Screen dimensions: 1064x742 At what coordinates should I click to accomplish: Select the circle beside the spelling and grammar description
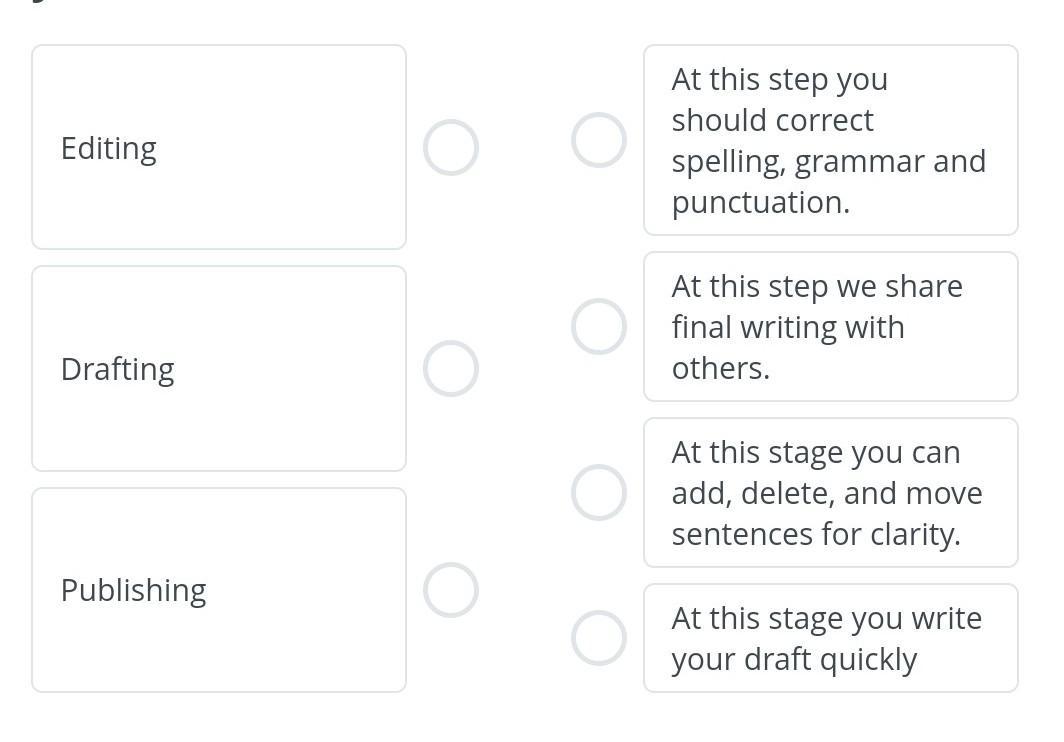[x=599, y=140]
